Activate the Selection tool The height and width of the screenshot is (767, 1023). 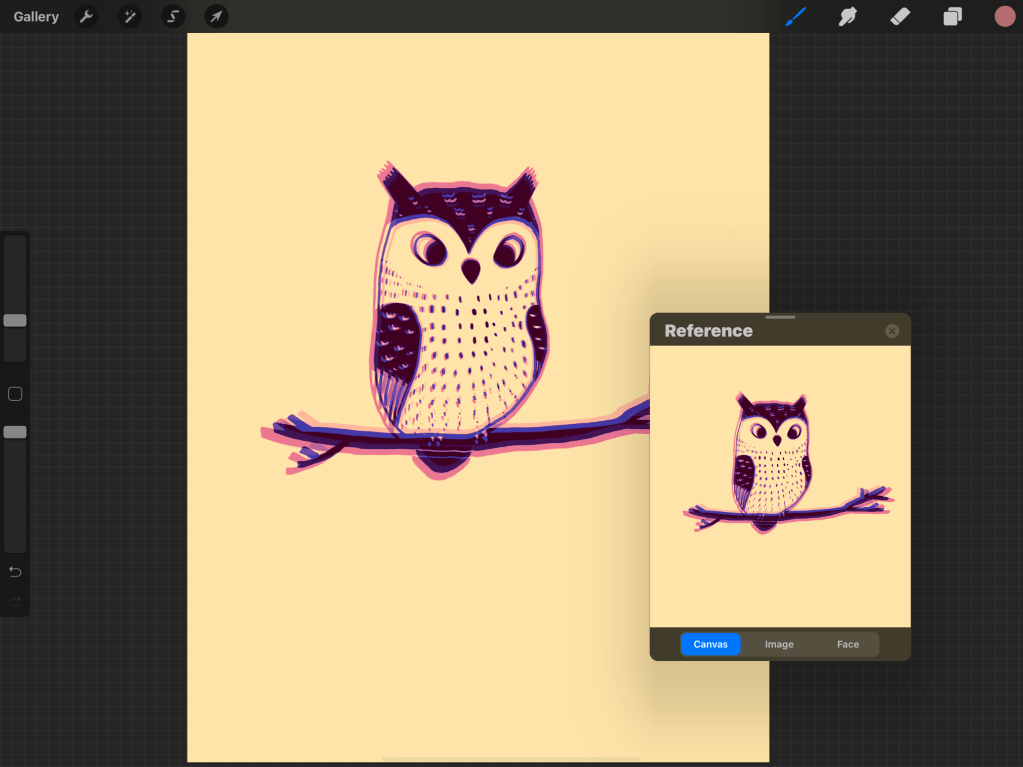[x=173, y=17]
